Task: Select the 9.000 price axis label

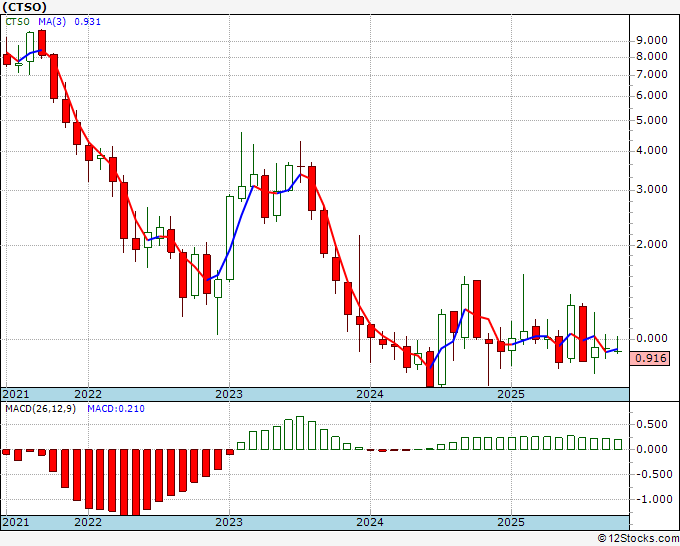Action: click(x=651, y=41)
